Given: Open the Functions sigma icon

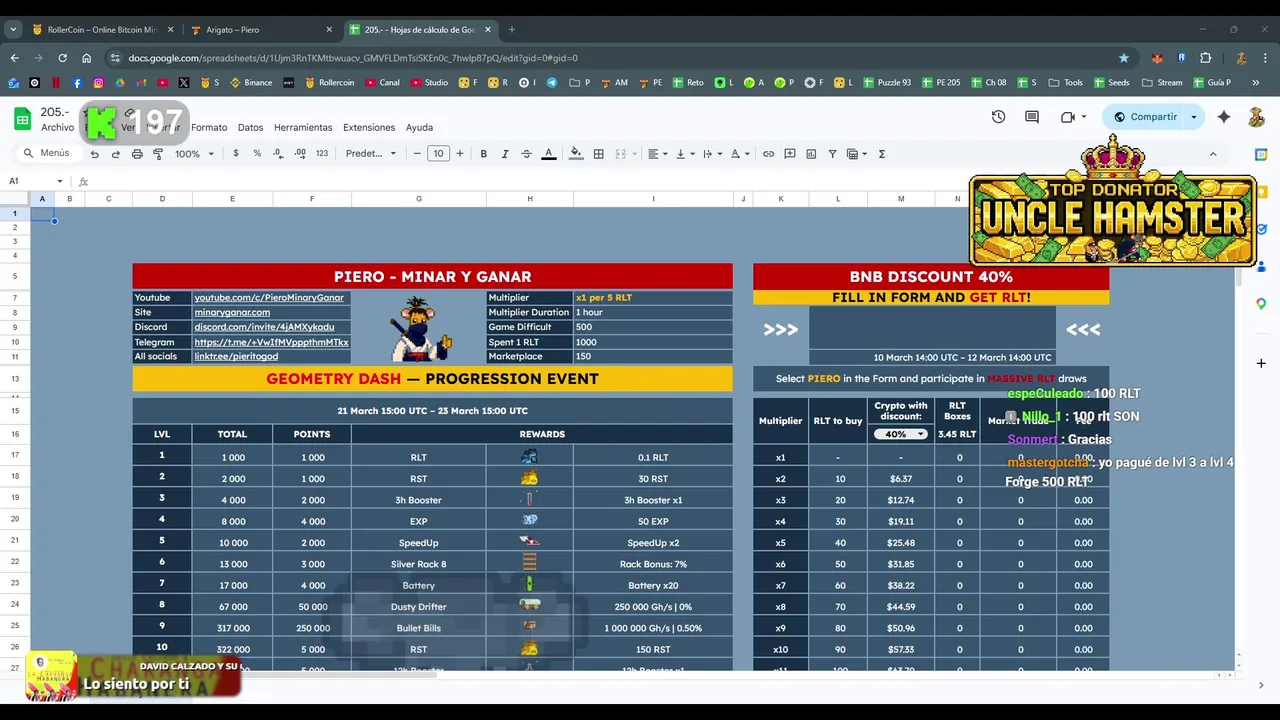Looking at the screenshot, I should pyautogui.click(x=881, y=154).
